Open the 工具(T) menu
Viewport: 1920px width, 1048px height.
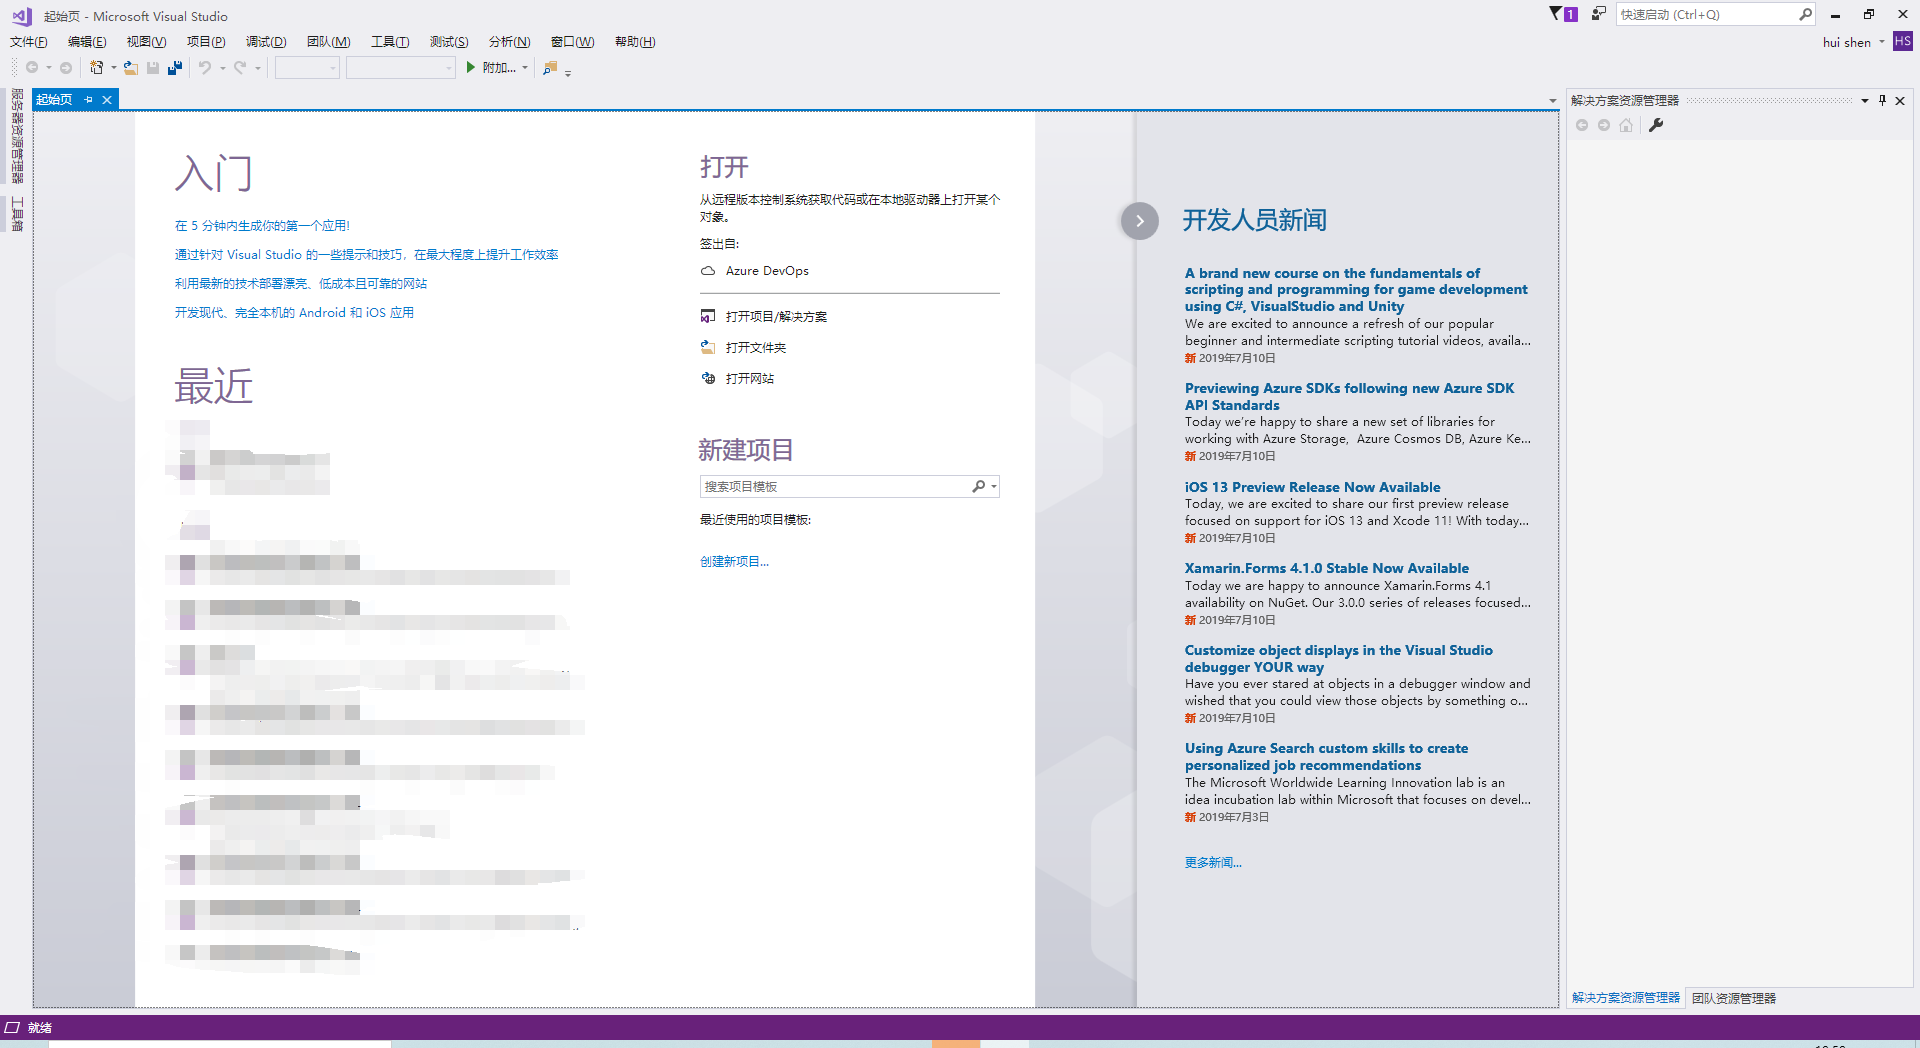tap(390, 41)
